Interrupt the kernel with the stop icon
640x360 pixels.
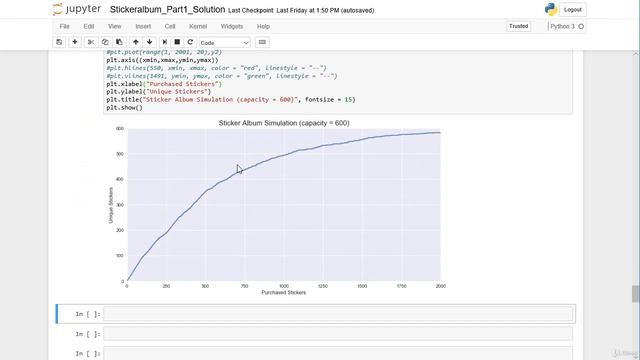click(177, 42)
